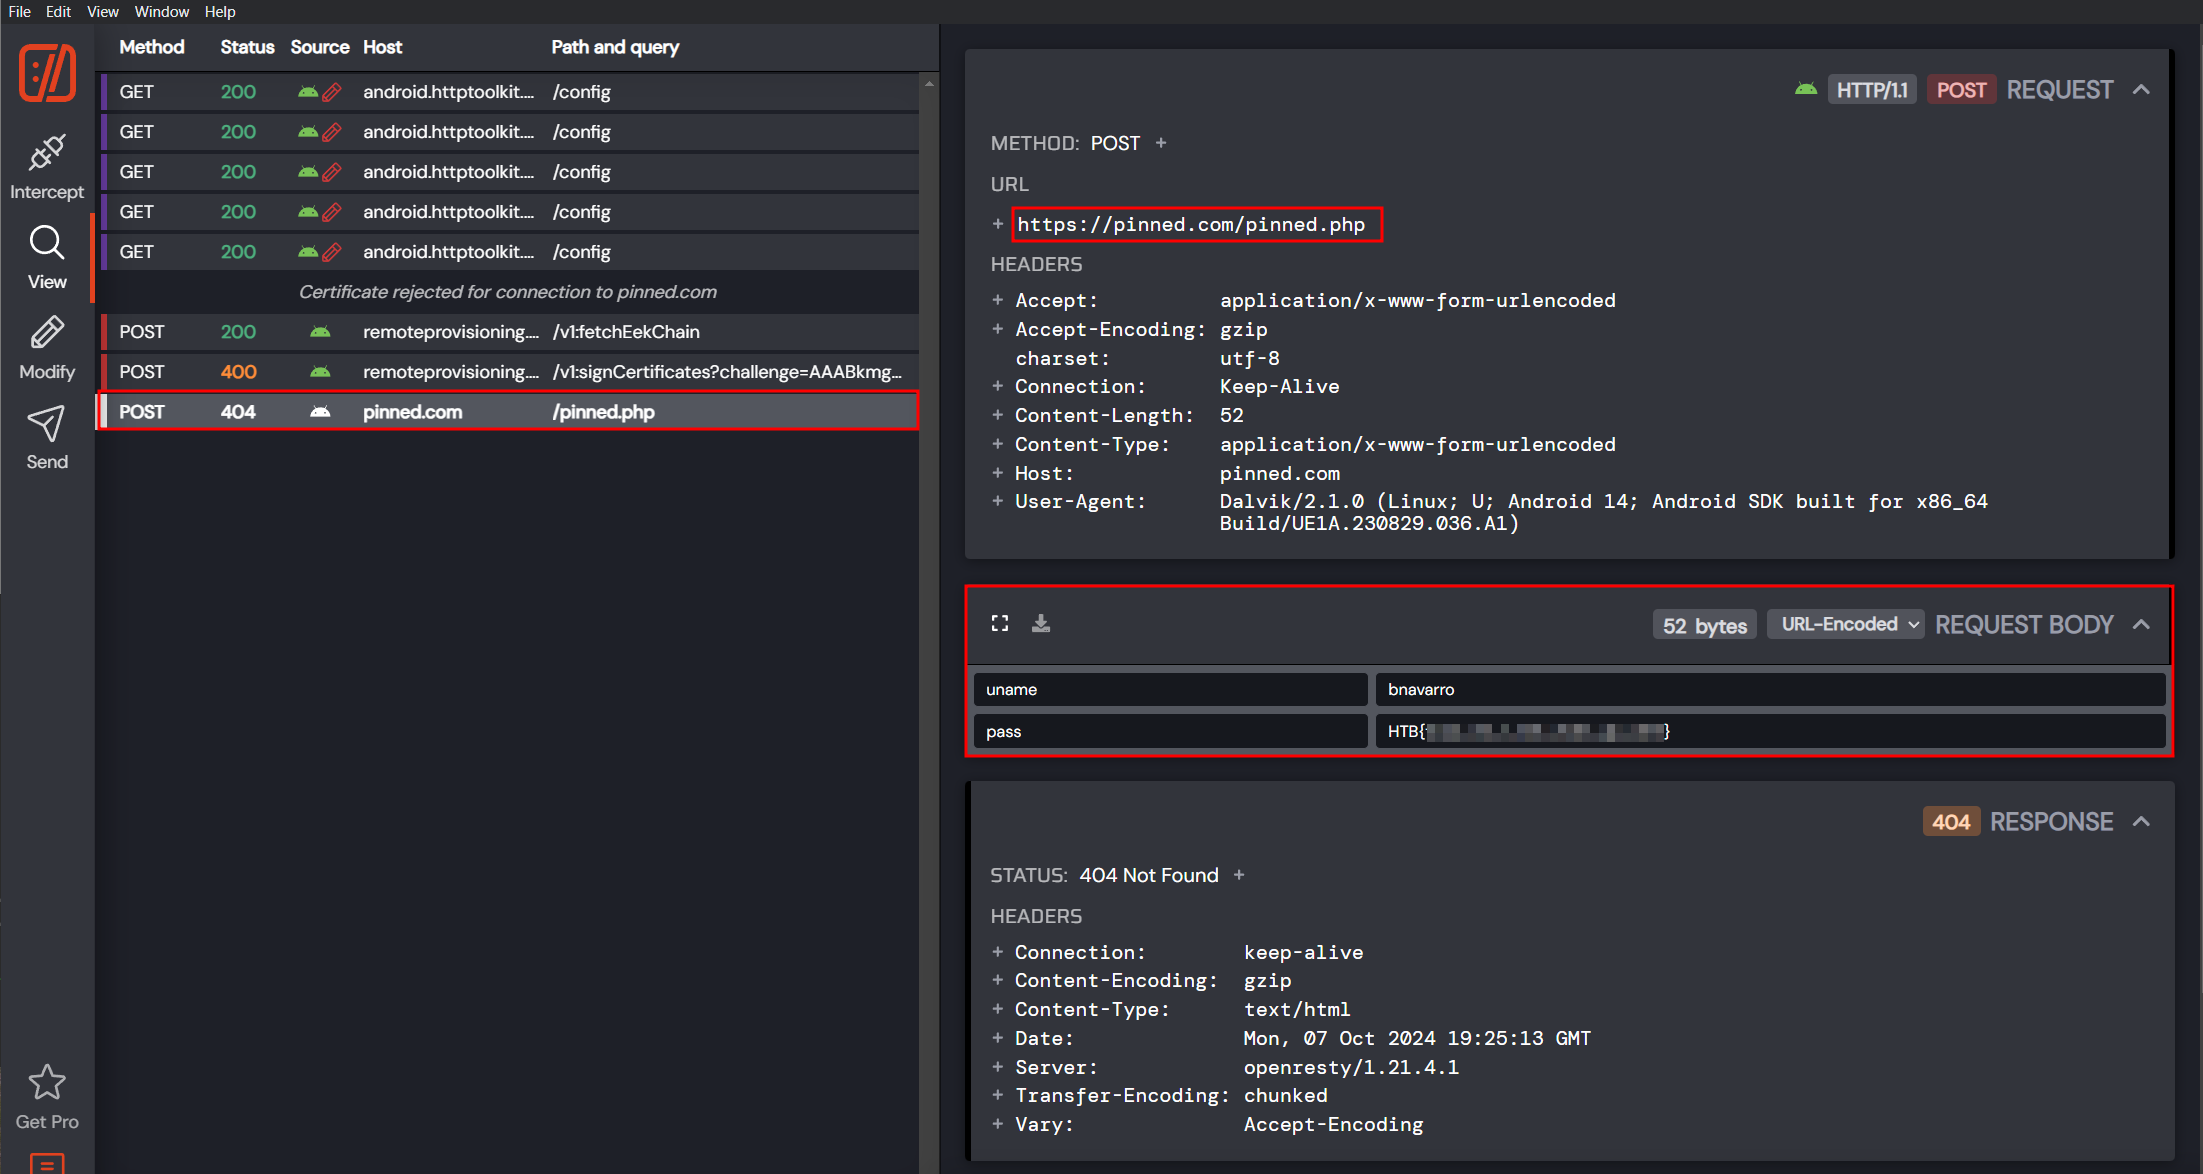Click the Get Pro star icon
This screenshot has width=2203, height=1174.
click(x=47, y=1082)
